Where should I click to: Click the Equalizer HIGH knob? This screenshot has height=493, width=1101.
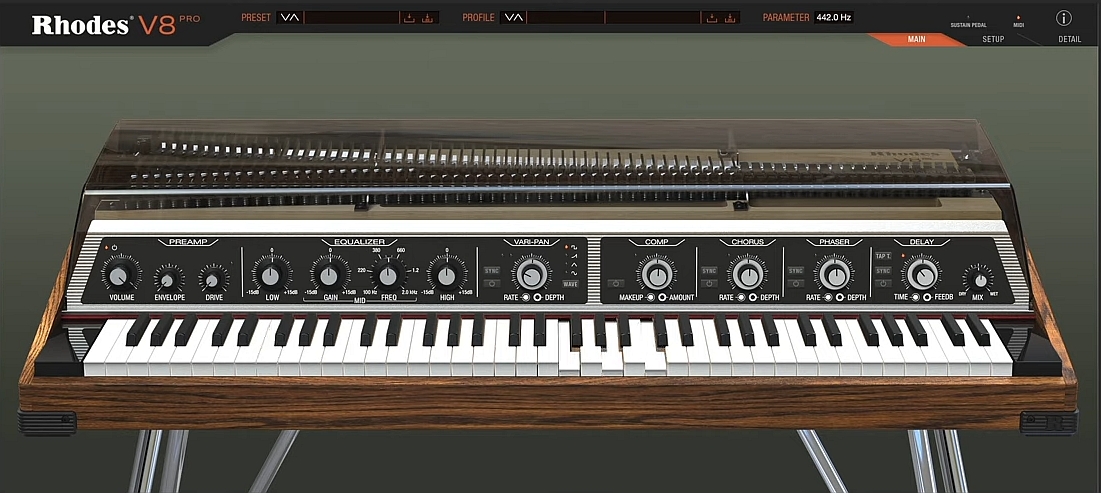click(x=447, y=275)
